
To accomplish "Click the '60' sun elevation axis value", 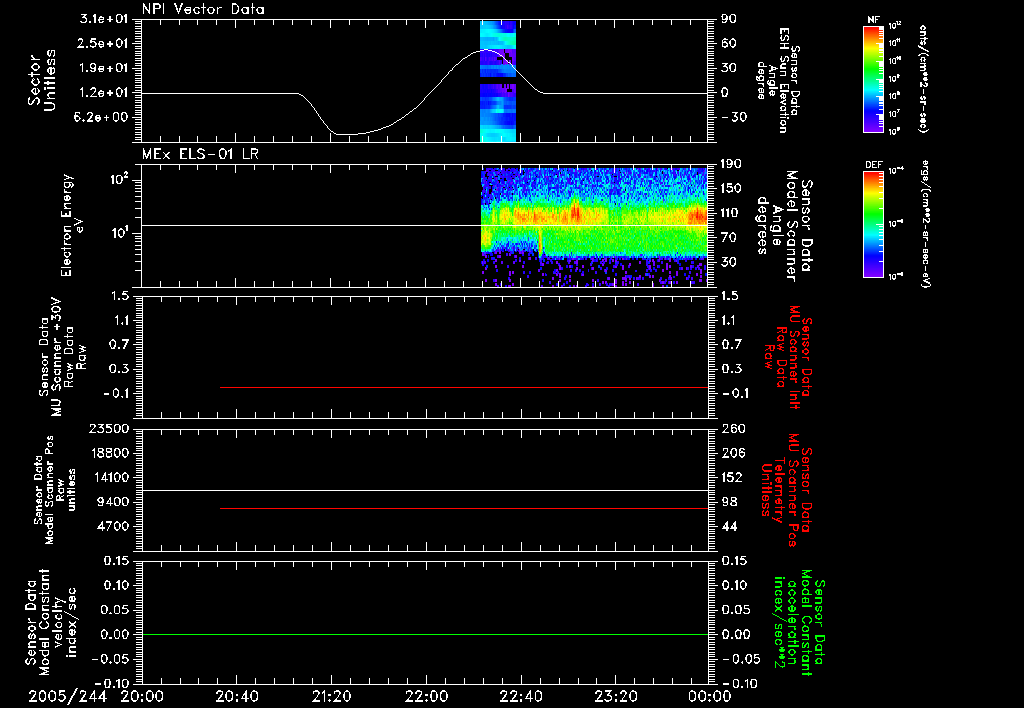I will (729, 43).
